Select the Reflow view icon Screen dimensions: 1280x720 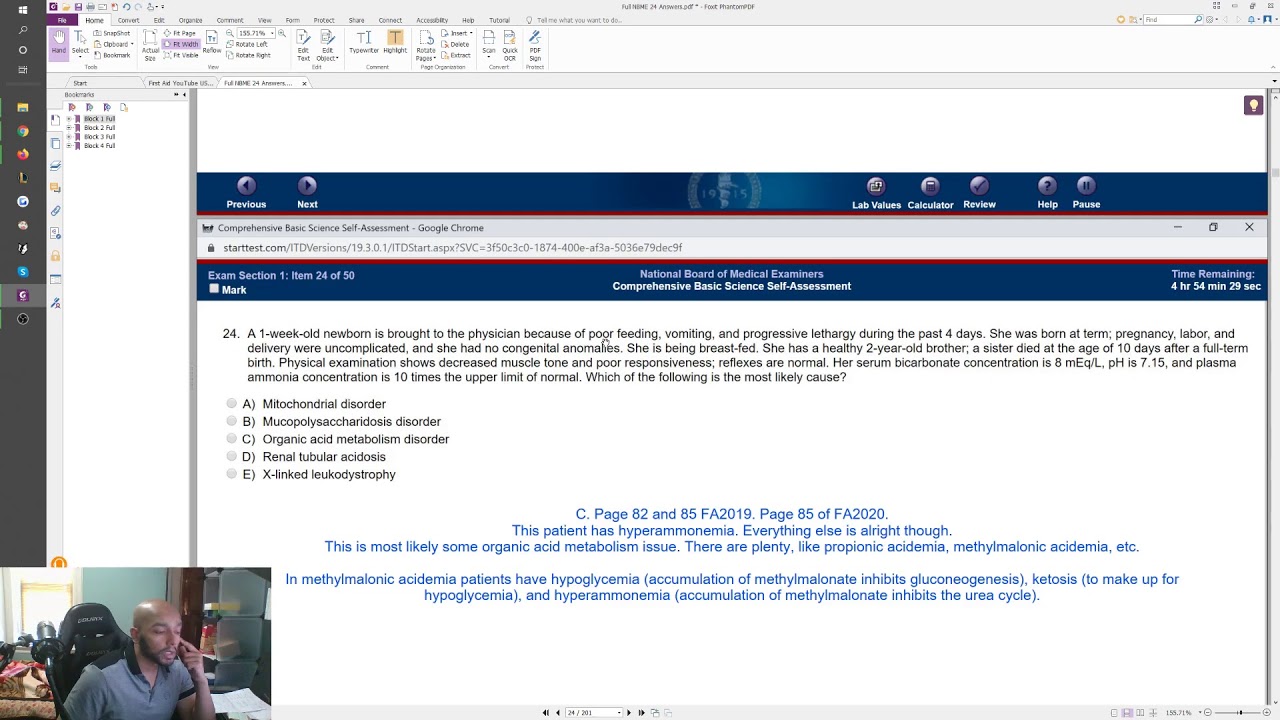coord(212,42)
